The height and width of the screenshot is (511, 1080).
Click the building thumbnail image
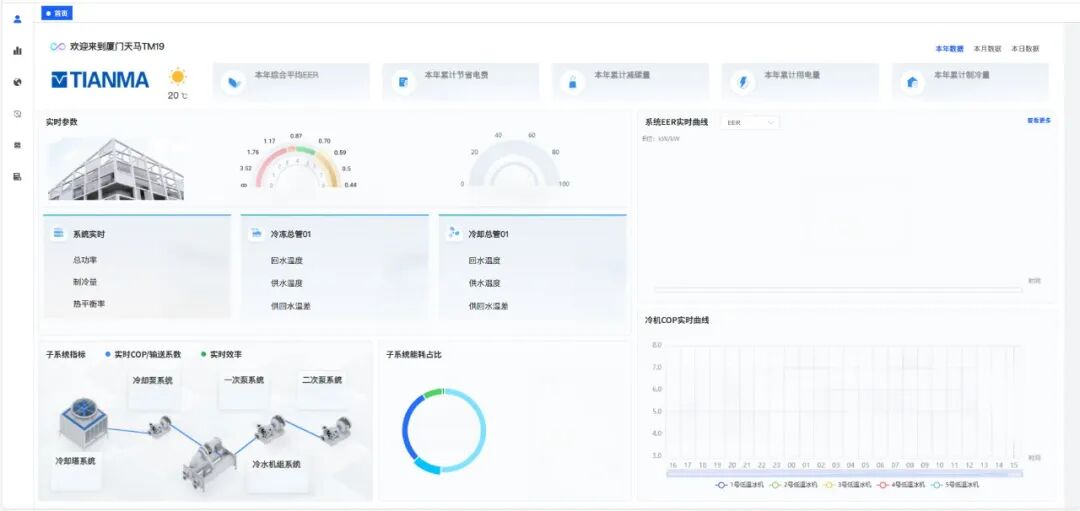[116, 170]
